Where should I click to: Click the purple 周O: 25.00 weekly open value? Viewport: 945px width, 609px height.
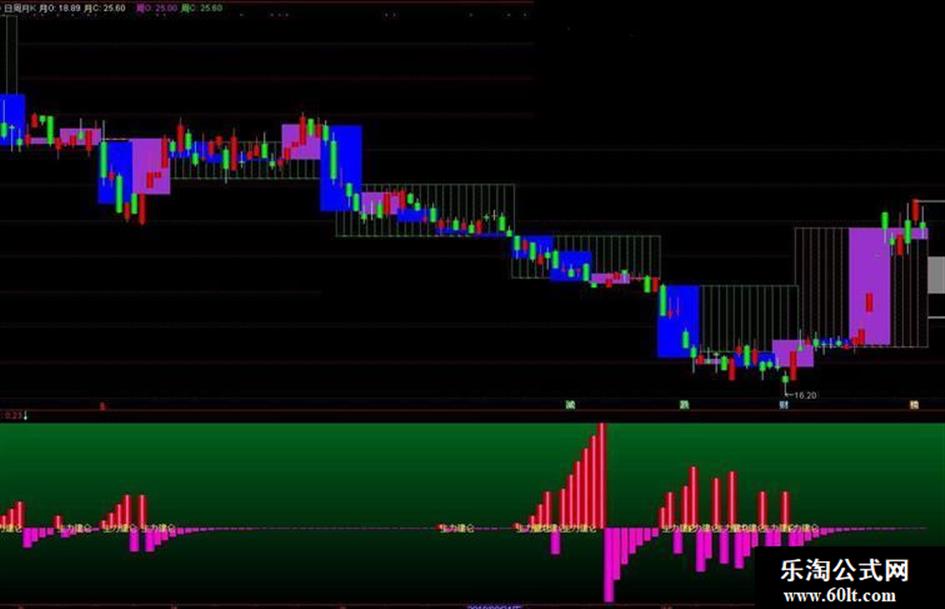(x=157, y=8)
